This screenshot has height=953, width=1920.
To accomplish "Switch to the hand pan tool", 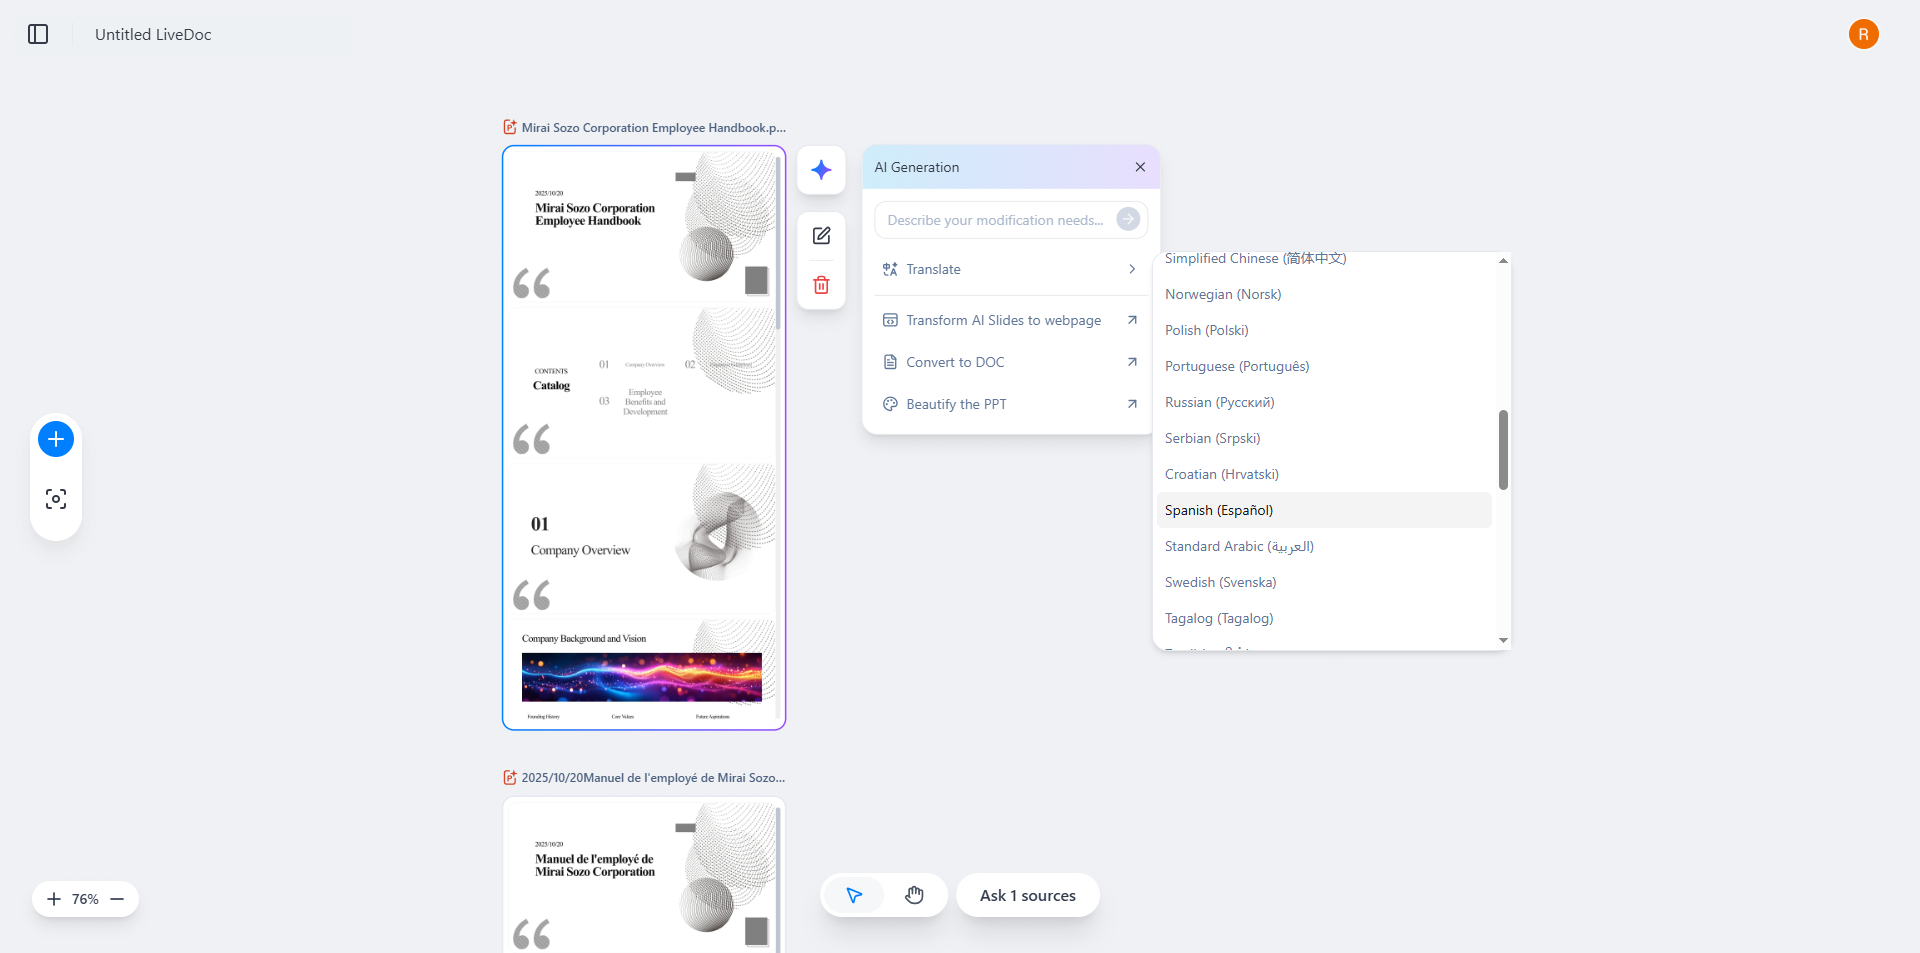I will tap(914, 895).
